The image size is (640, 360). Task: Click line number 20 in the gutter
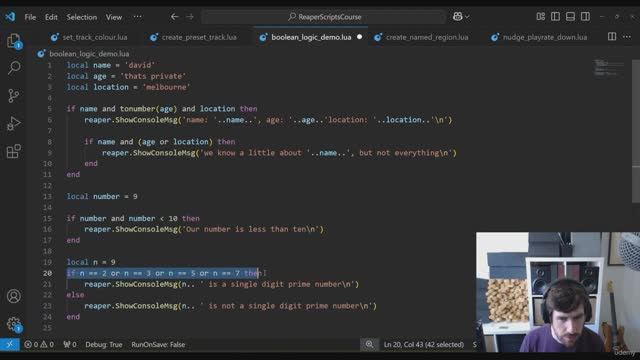47,273
